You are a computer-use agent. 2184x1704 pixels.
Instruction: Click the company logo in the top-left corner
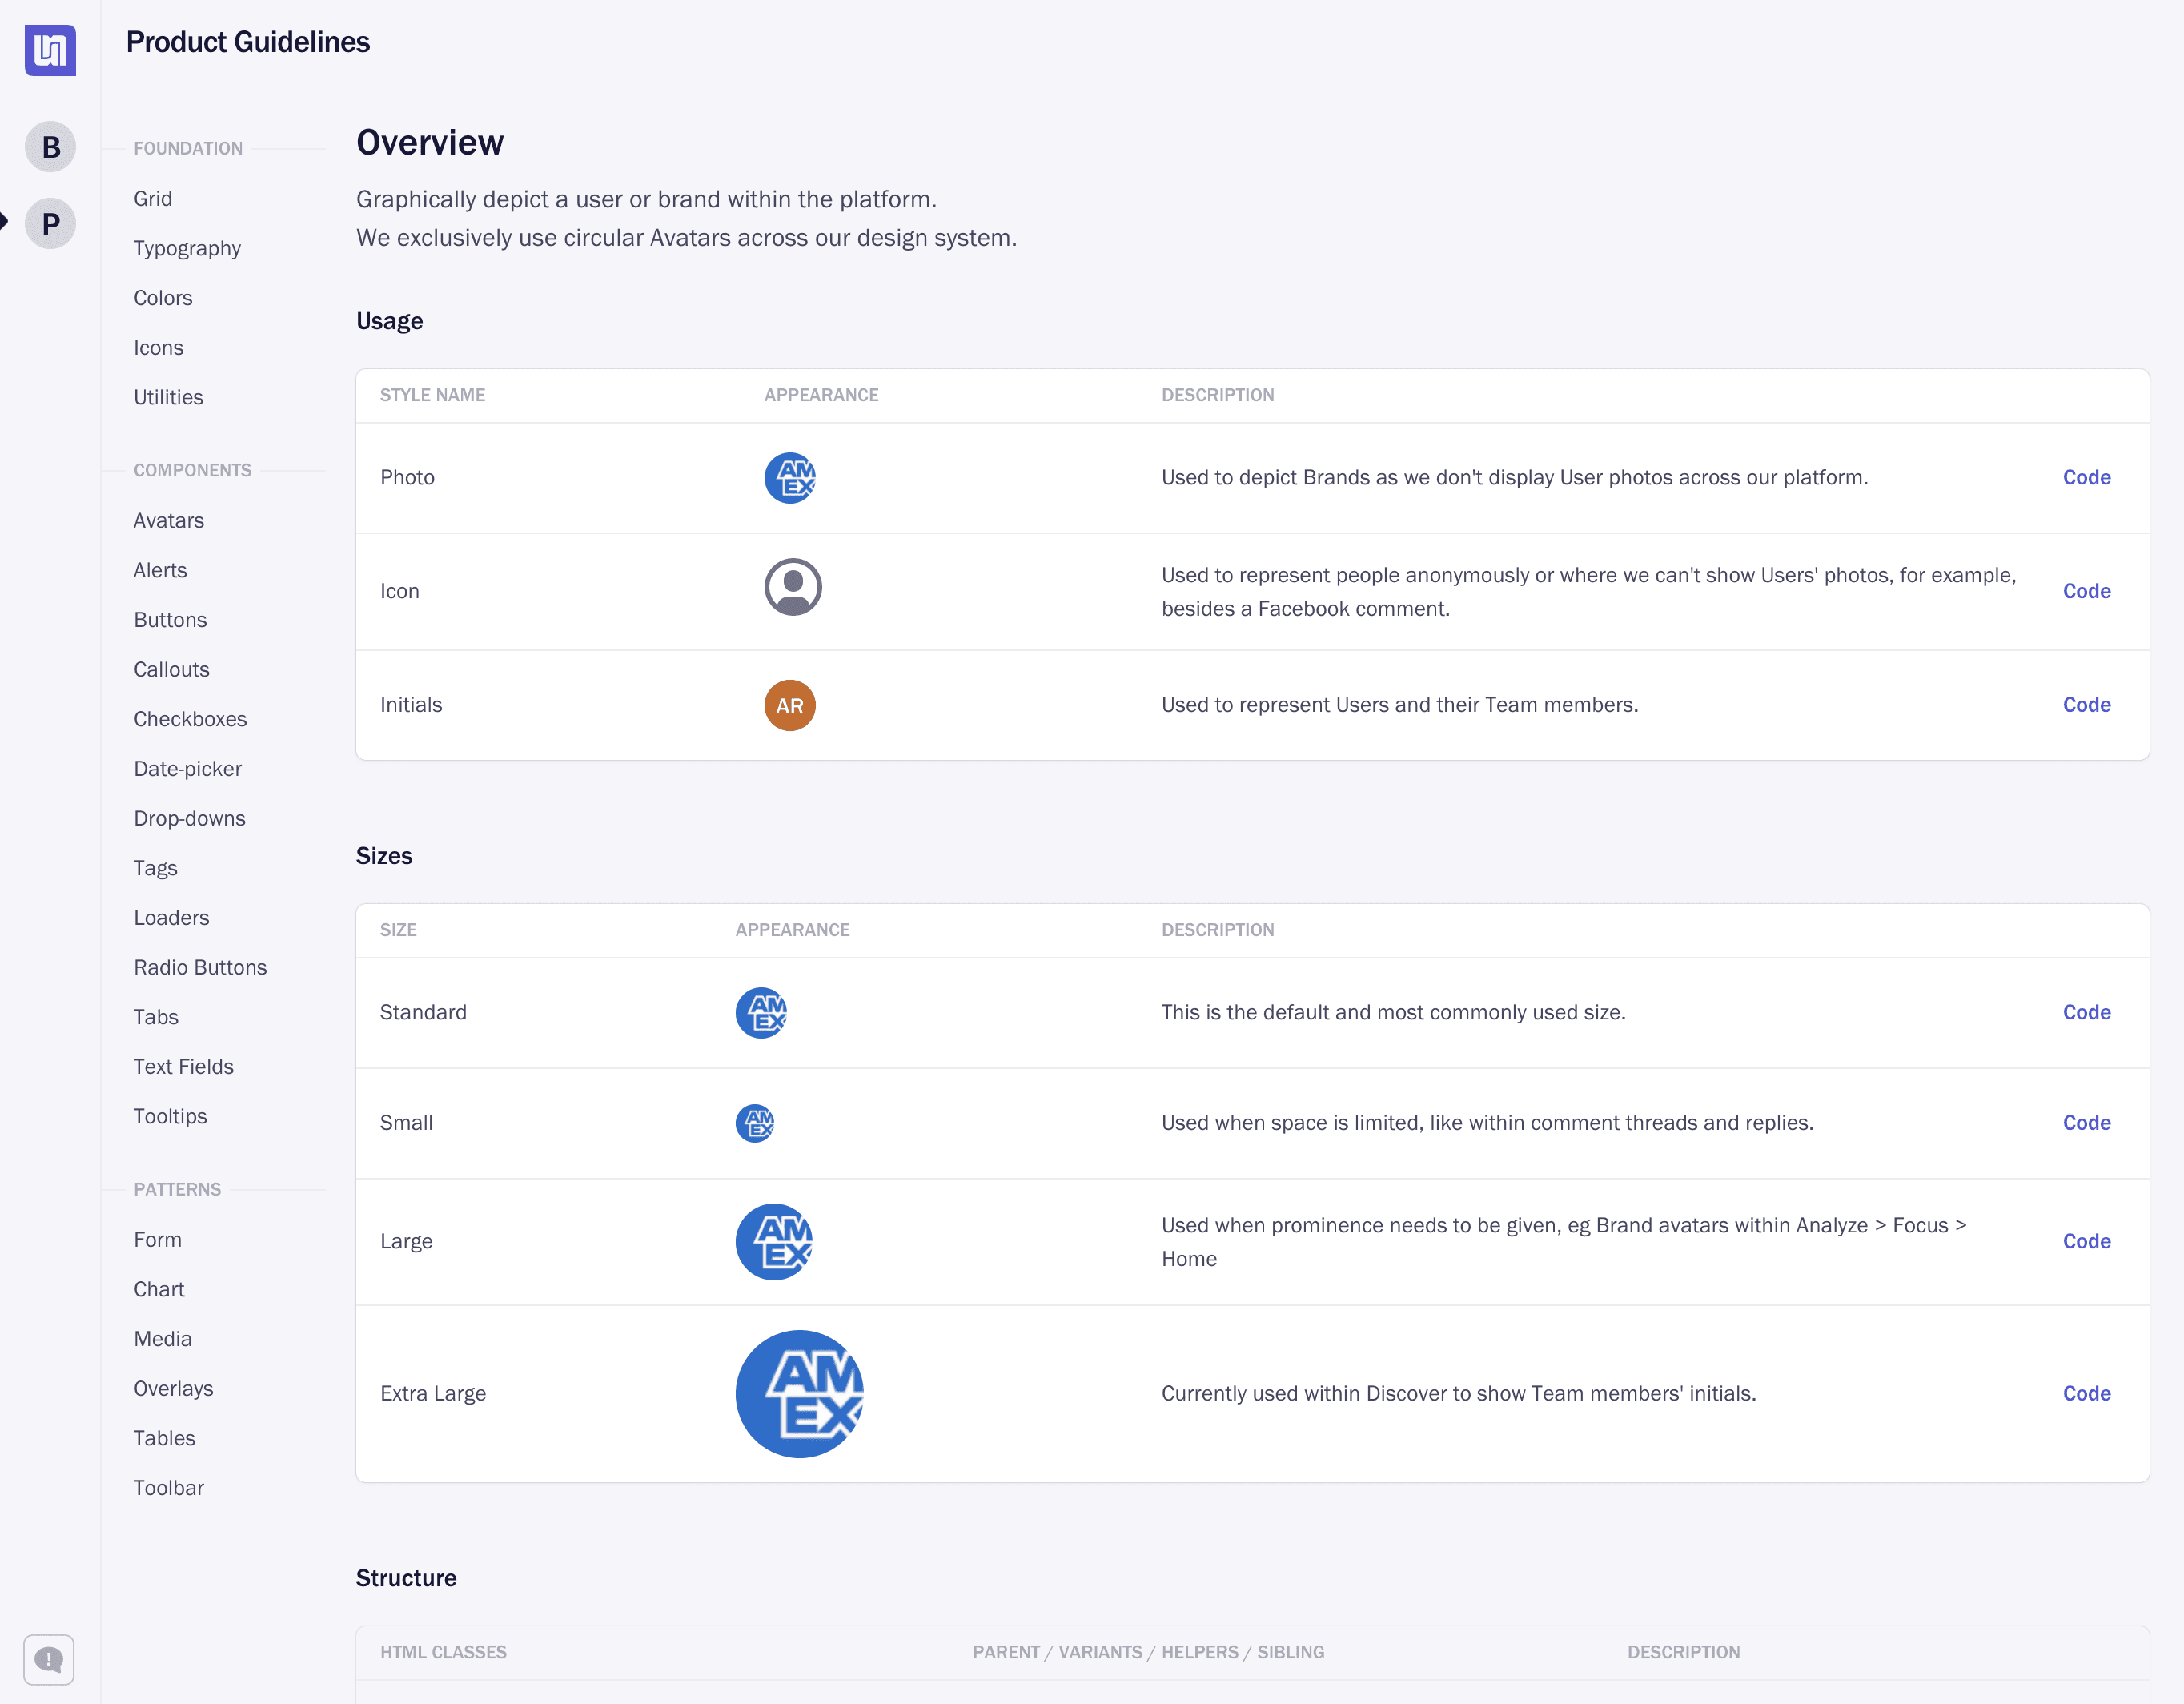click(49, 50)
